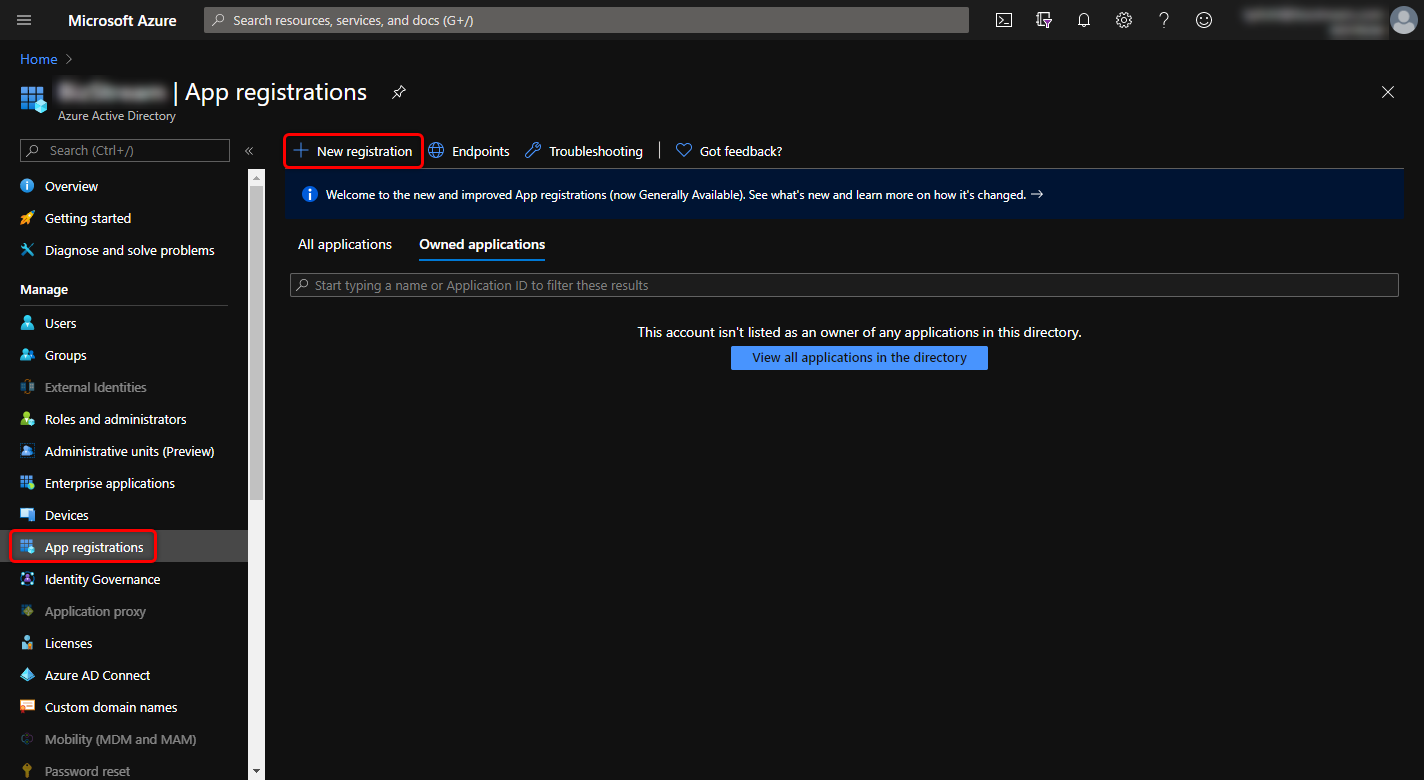Switch to the All applications tab
This screenshot has width=1424, height=780.
[x=345, y=244]
